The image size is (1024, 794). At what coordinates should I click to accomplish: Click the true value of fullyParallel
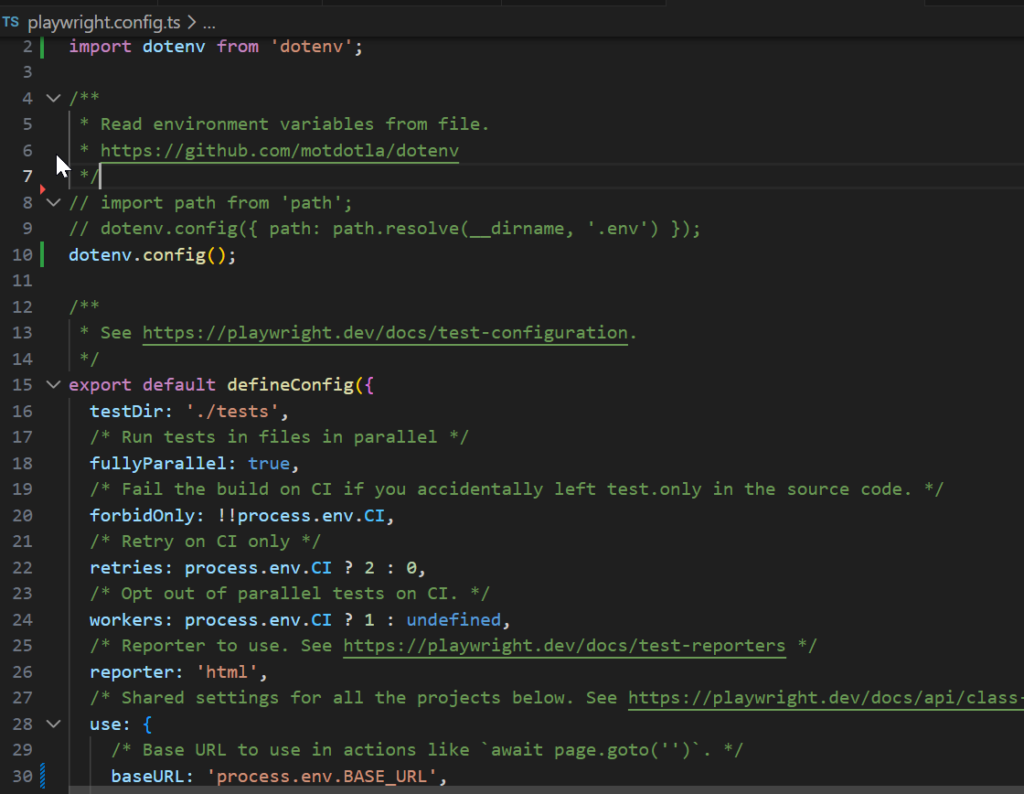[x=268, y=463]
